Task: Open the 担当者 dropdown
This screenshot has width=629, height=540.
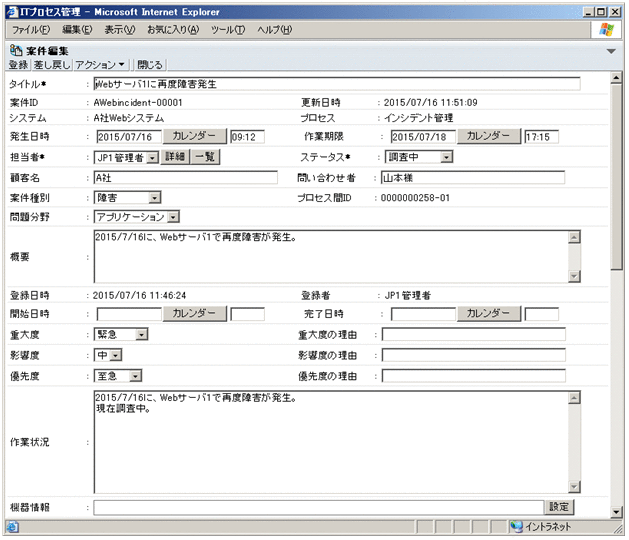Action: point(126,157)
